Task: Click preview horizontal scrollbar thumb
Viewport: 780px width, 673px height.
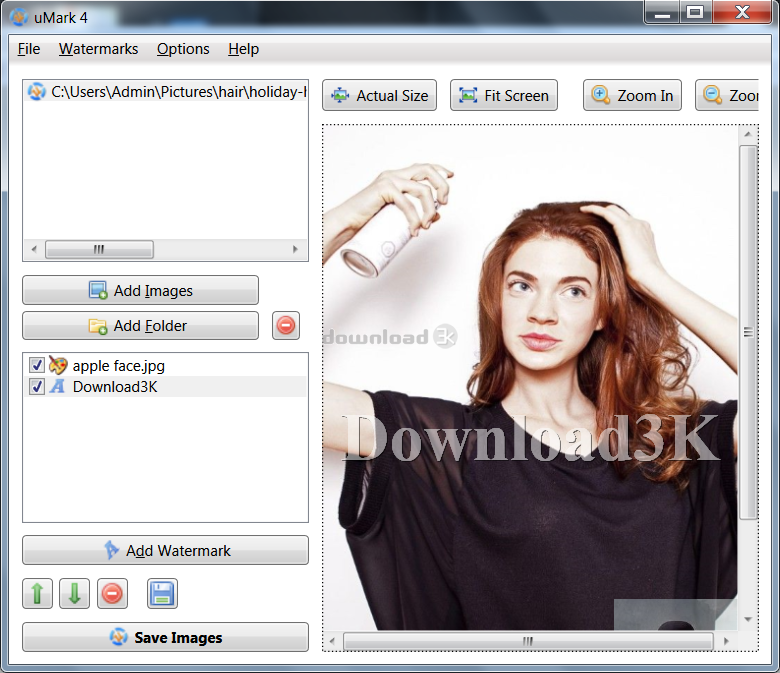Action: pos(528,641)
